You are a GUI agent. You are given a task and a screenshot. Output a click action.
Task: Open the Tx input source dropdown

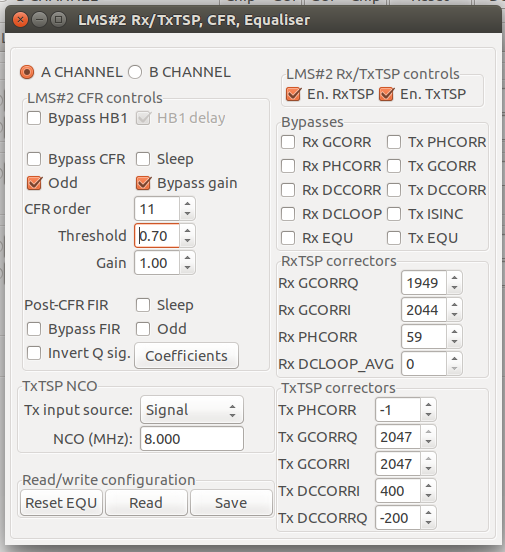(192, 410)
